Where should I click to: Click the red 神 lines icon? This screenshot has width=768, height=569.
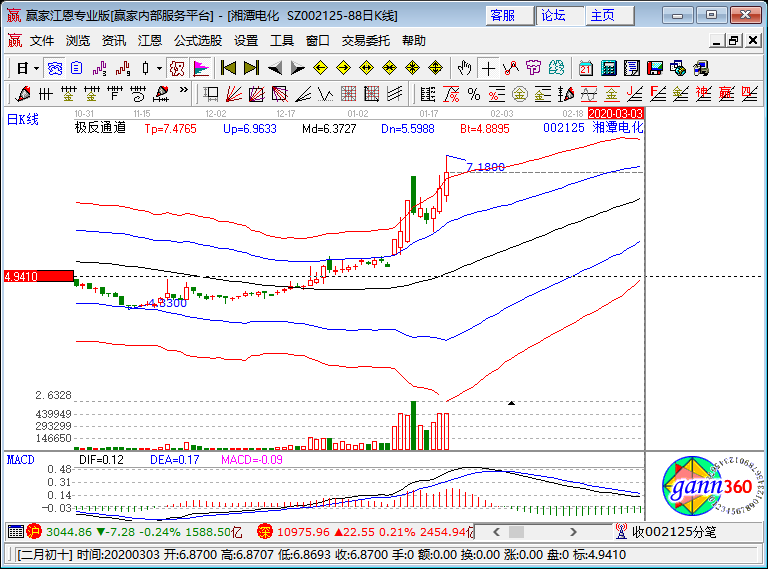click(703, 94)
